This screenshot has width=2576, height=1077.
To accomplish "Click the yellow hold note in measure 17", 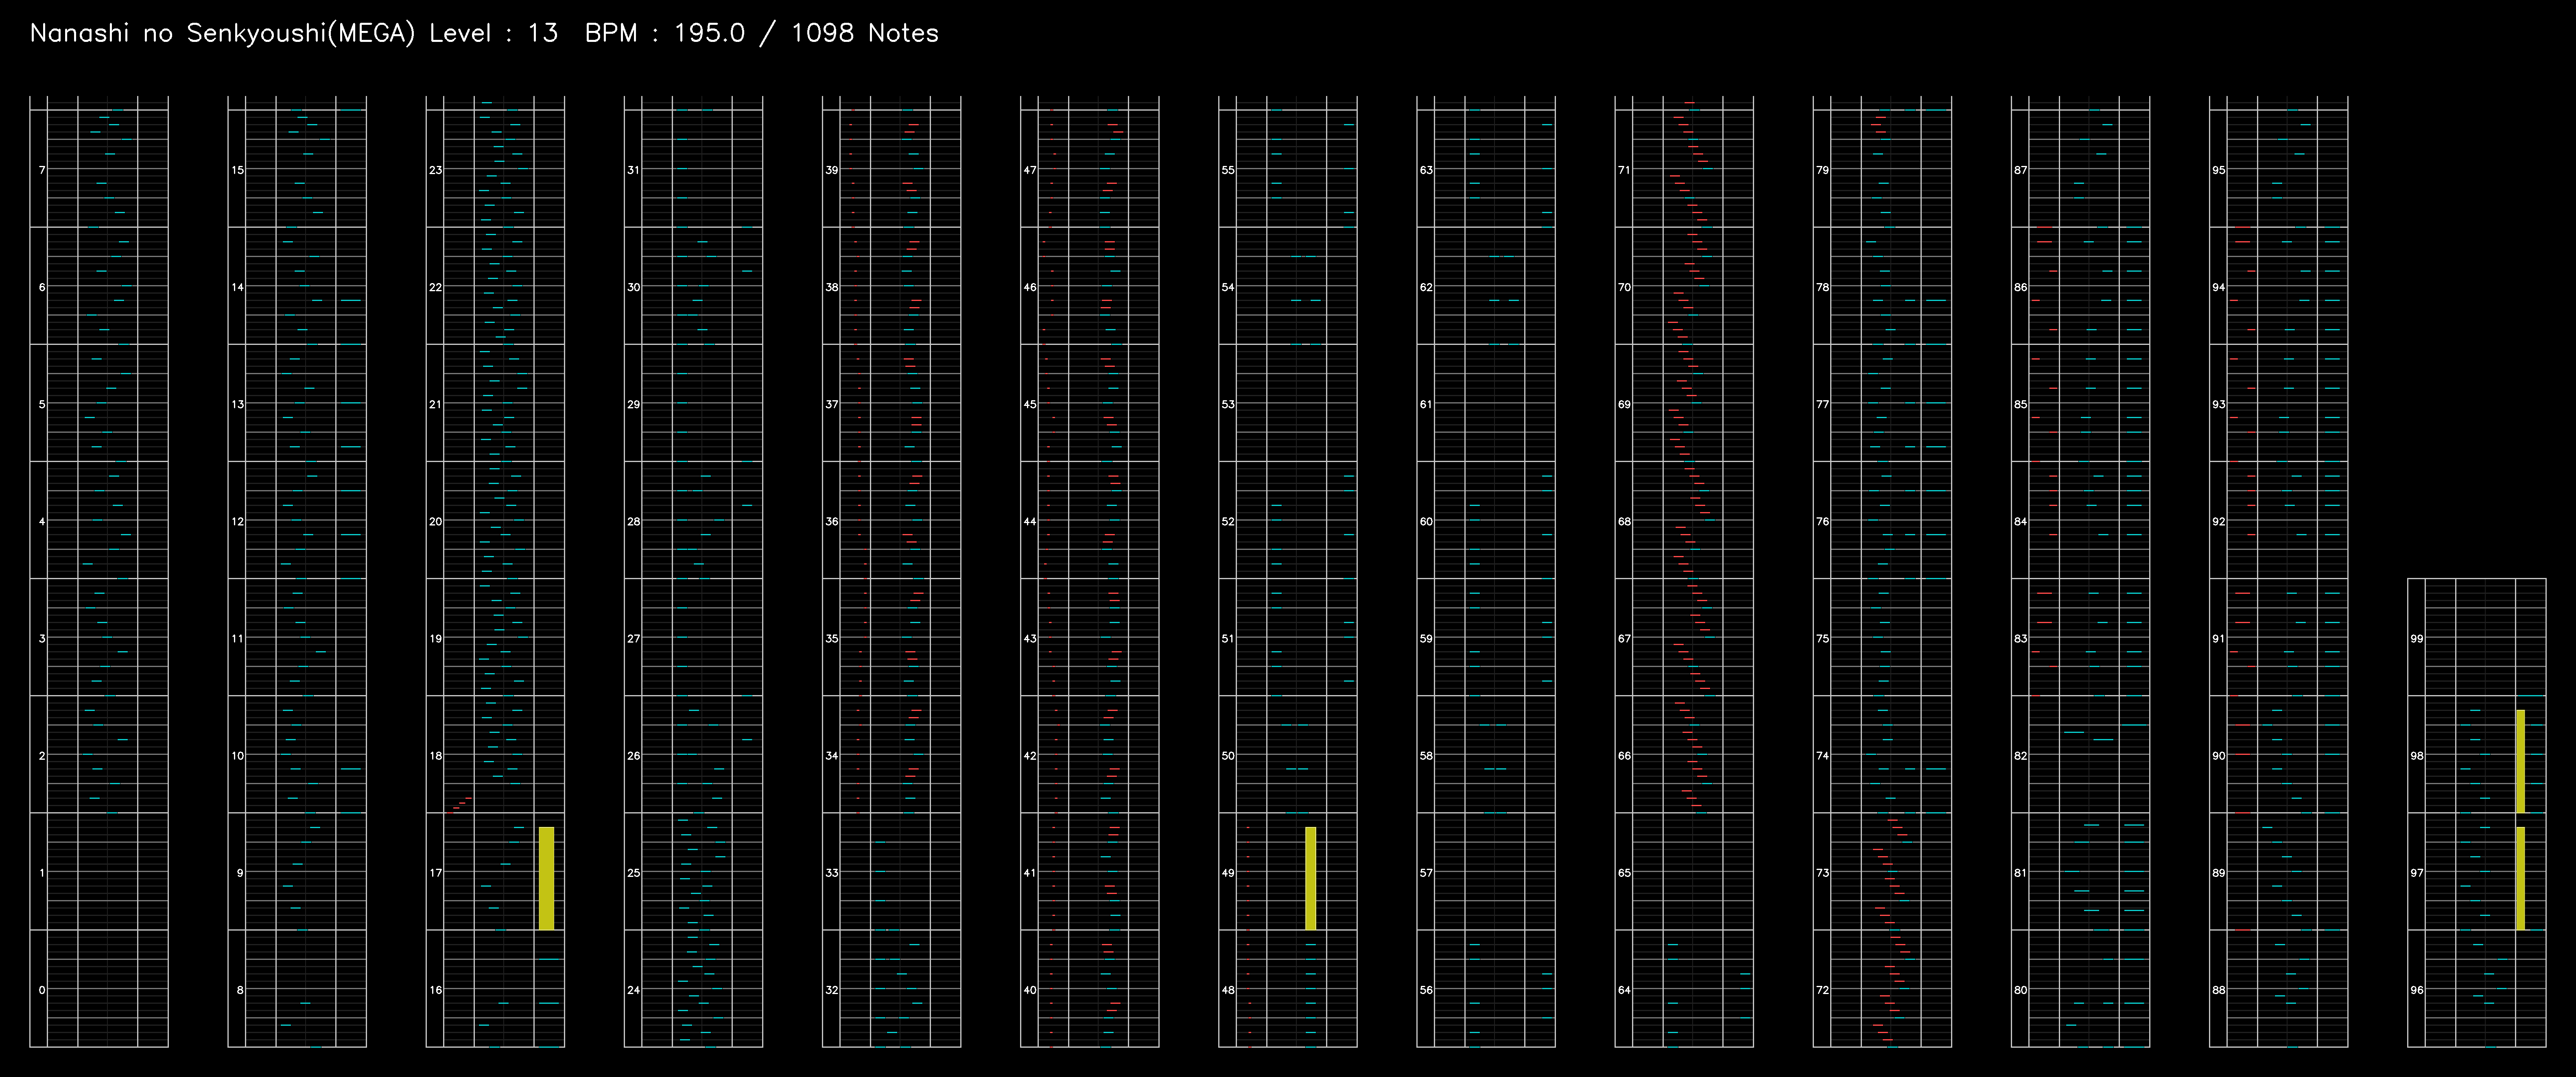I will pos(546,878).
